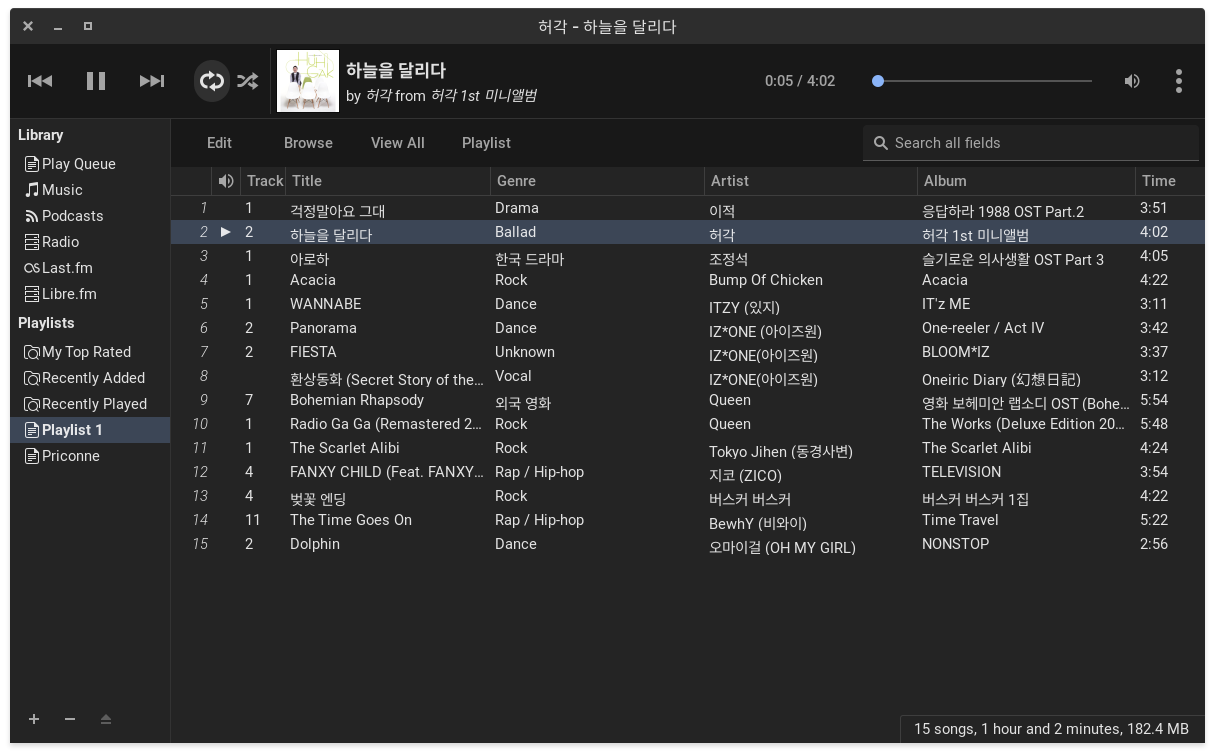Screen dimensions: 1215x754
Task: Open Podcasts in the Library sidebar
Action: click(x=72, y=216)
